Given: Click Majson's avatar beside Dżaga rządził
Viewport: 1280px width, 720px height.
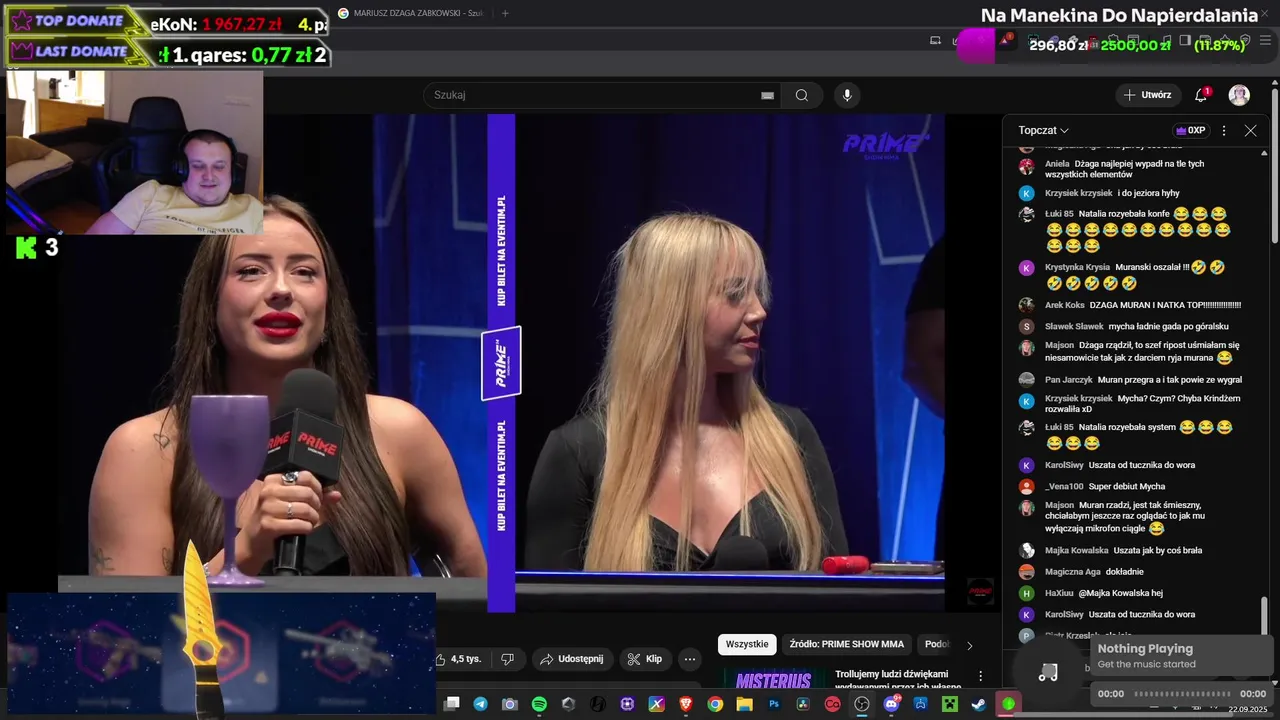Looking at the screenshot, I should (x=1026, y=347).
